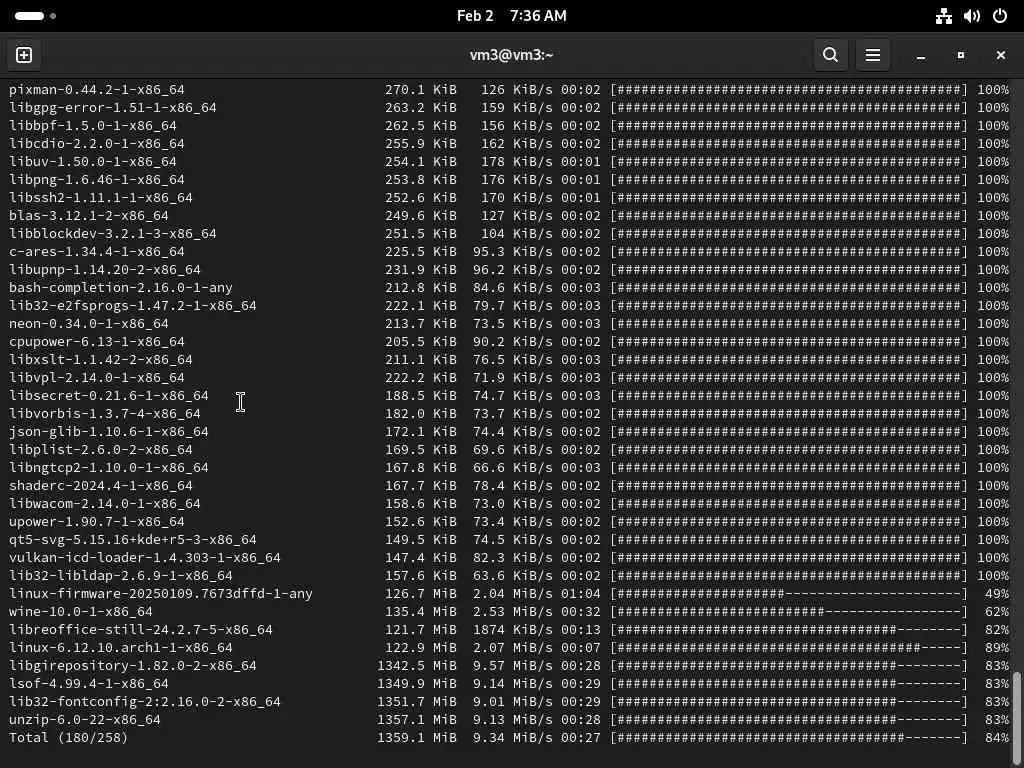Click the libplist-2.6.0-2-x86_64 entry

click(101, 449)
